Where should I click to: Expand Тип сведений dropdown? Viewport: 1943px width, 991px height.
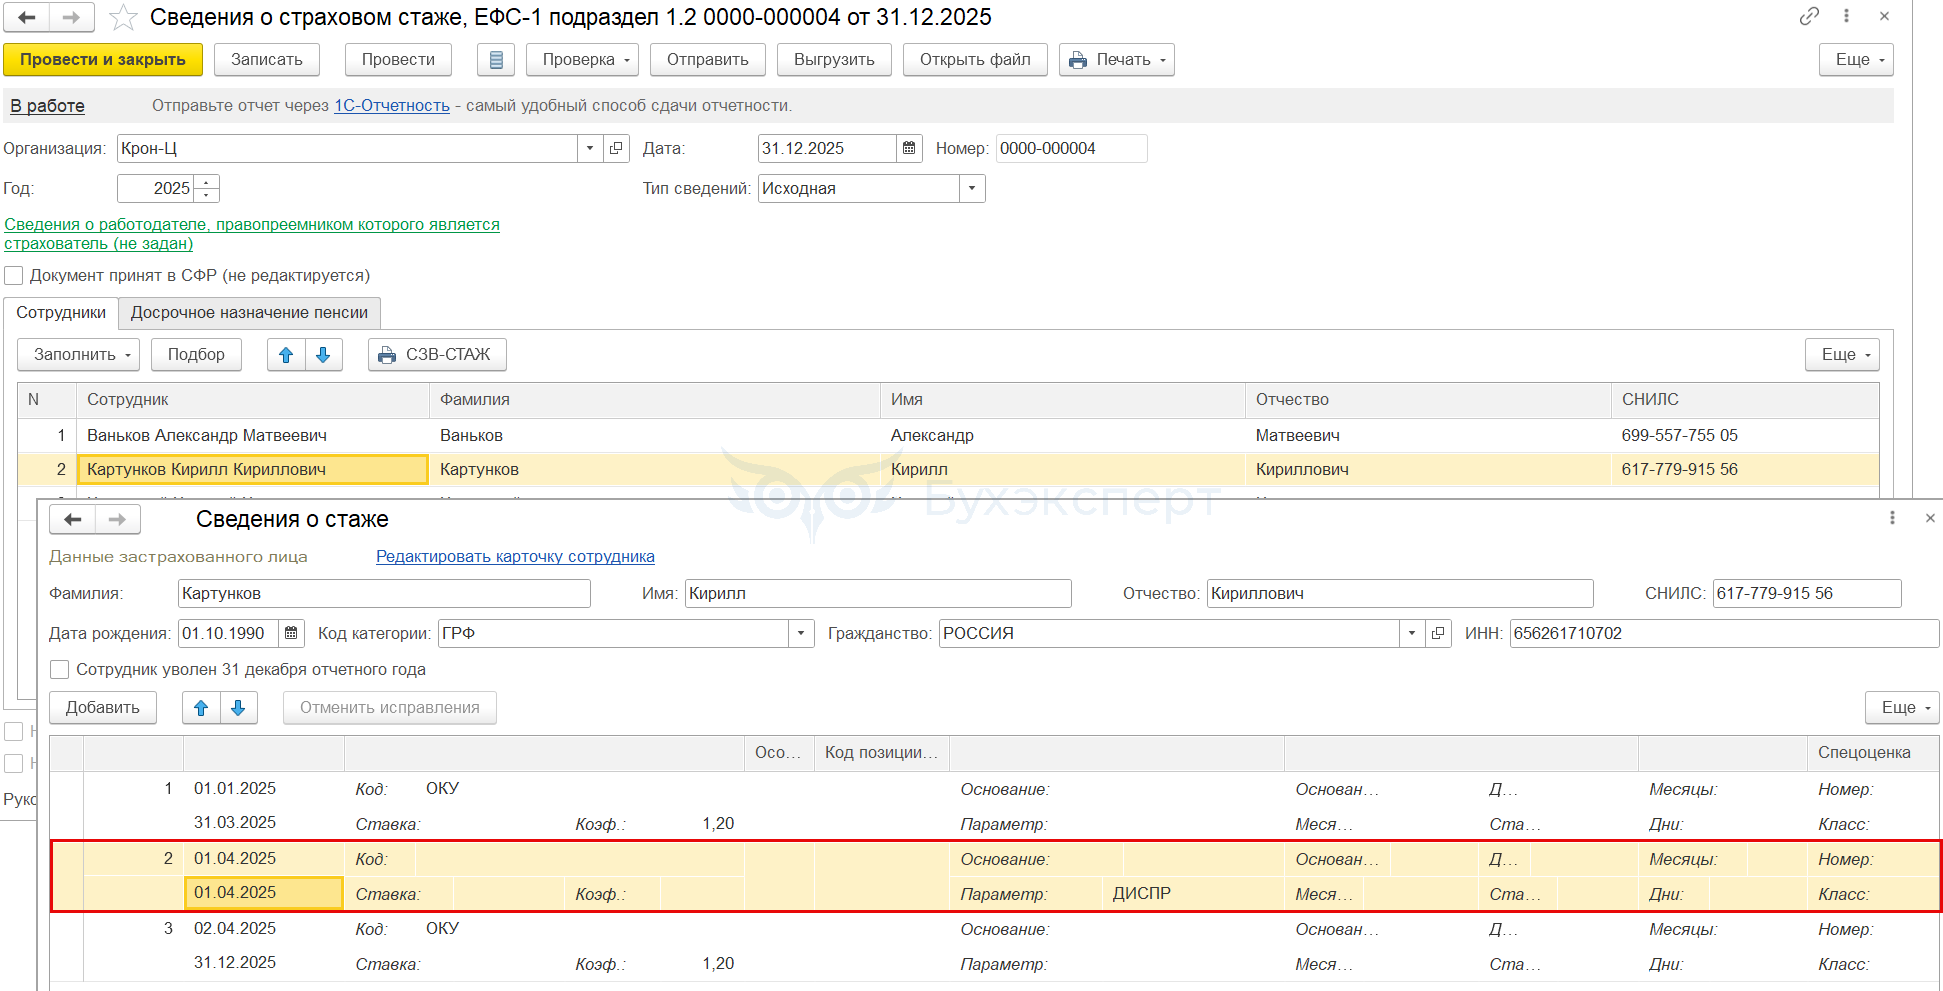coord(972,189)
